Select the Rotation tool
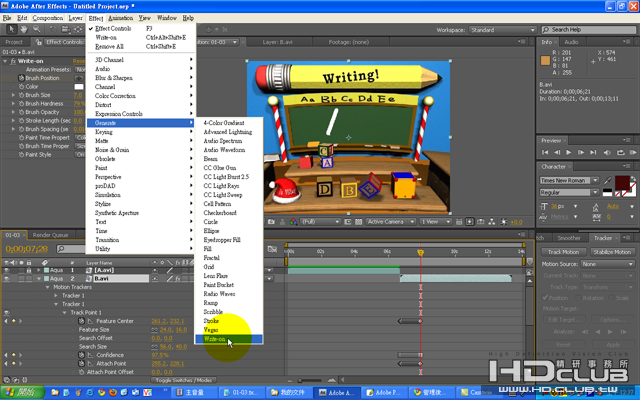This screenshot has width=640, height=400. [x=53, y=29]
